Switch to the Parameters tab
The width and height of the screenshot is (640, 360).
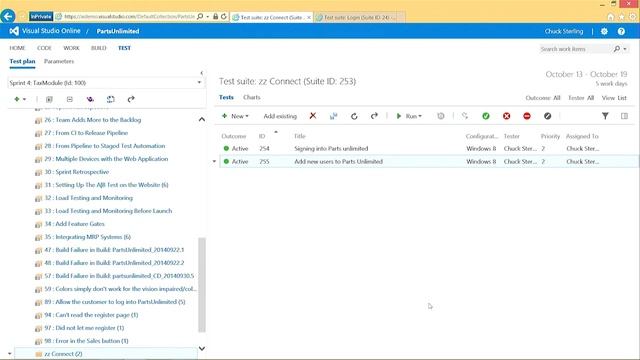point(59,61)
